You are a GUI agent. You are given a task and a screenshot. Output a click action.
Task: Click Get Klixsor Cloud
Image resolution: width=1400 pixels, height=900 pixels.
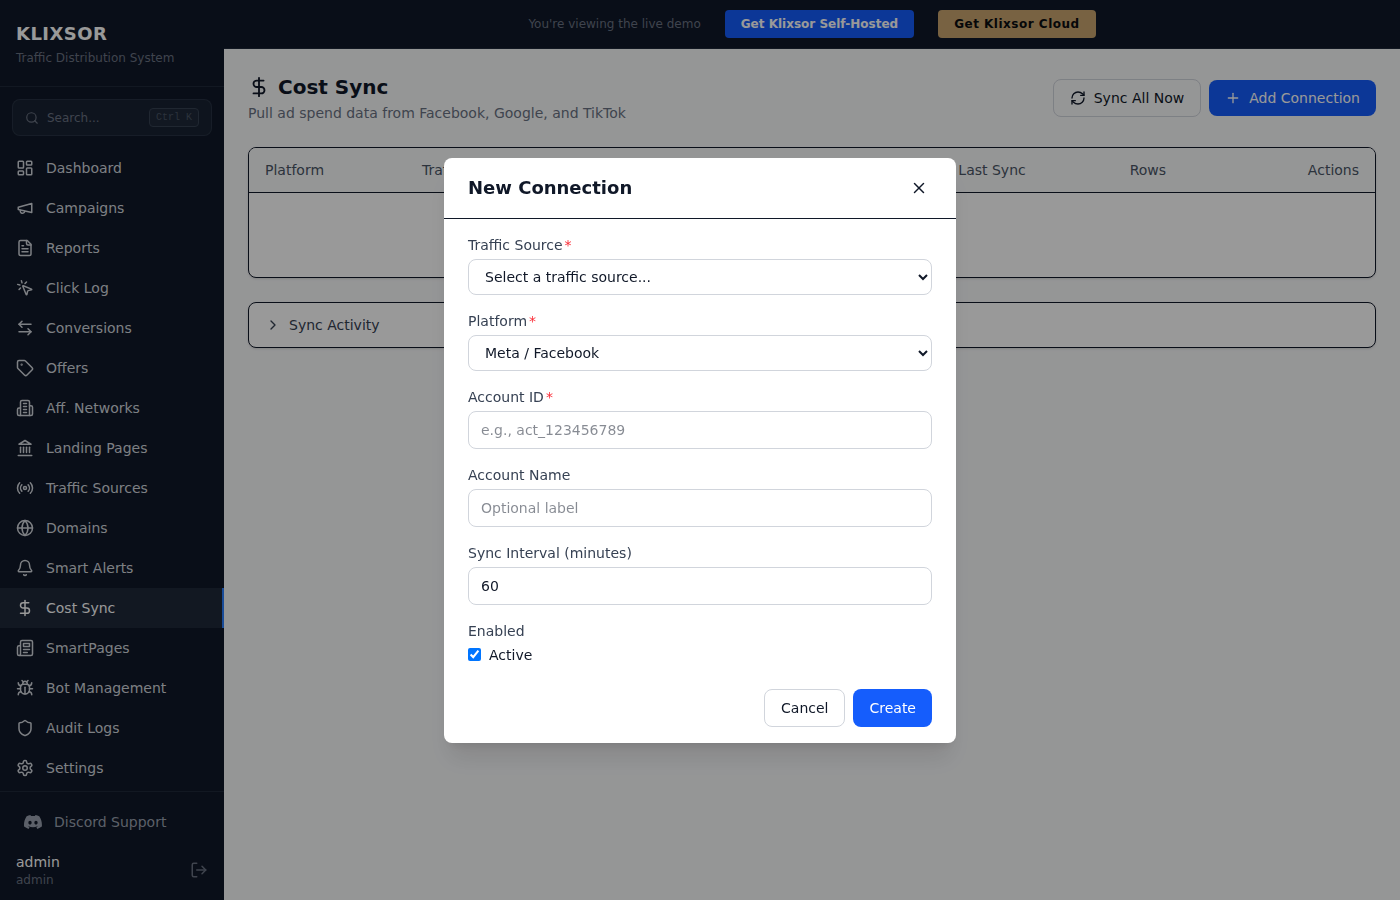[x=1016, y=23]
